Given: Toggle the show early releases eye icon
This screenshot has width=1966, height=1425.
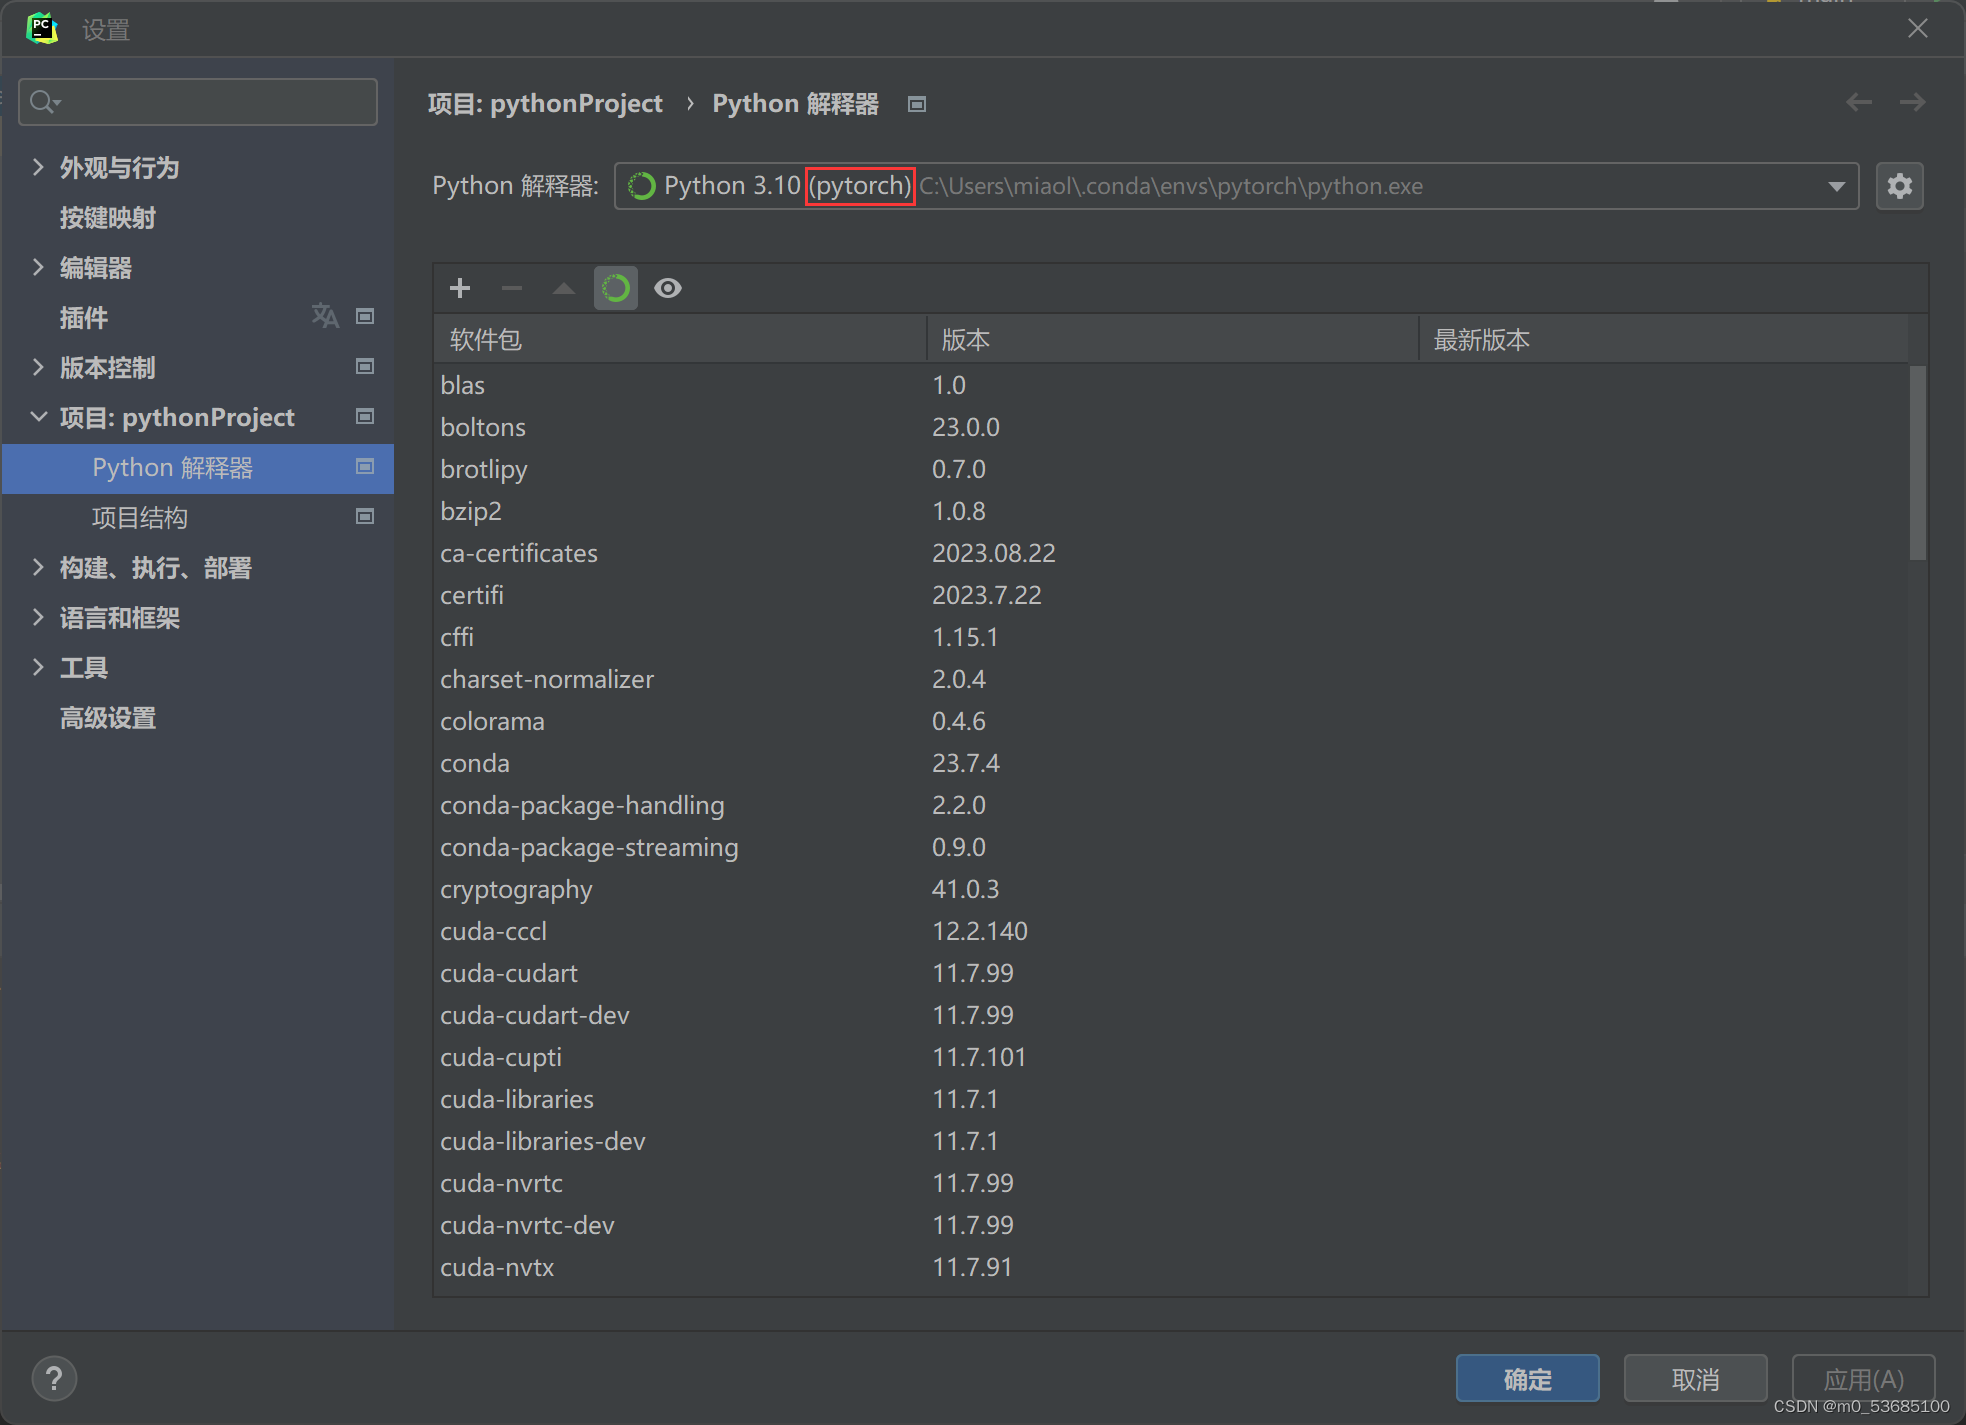Looking at the screenshot, I should point(668,288).
